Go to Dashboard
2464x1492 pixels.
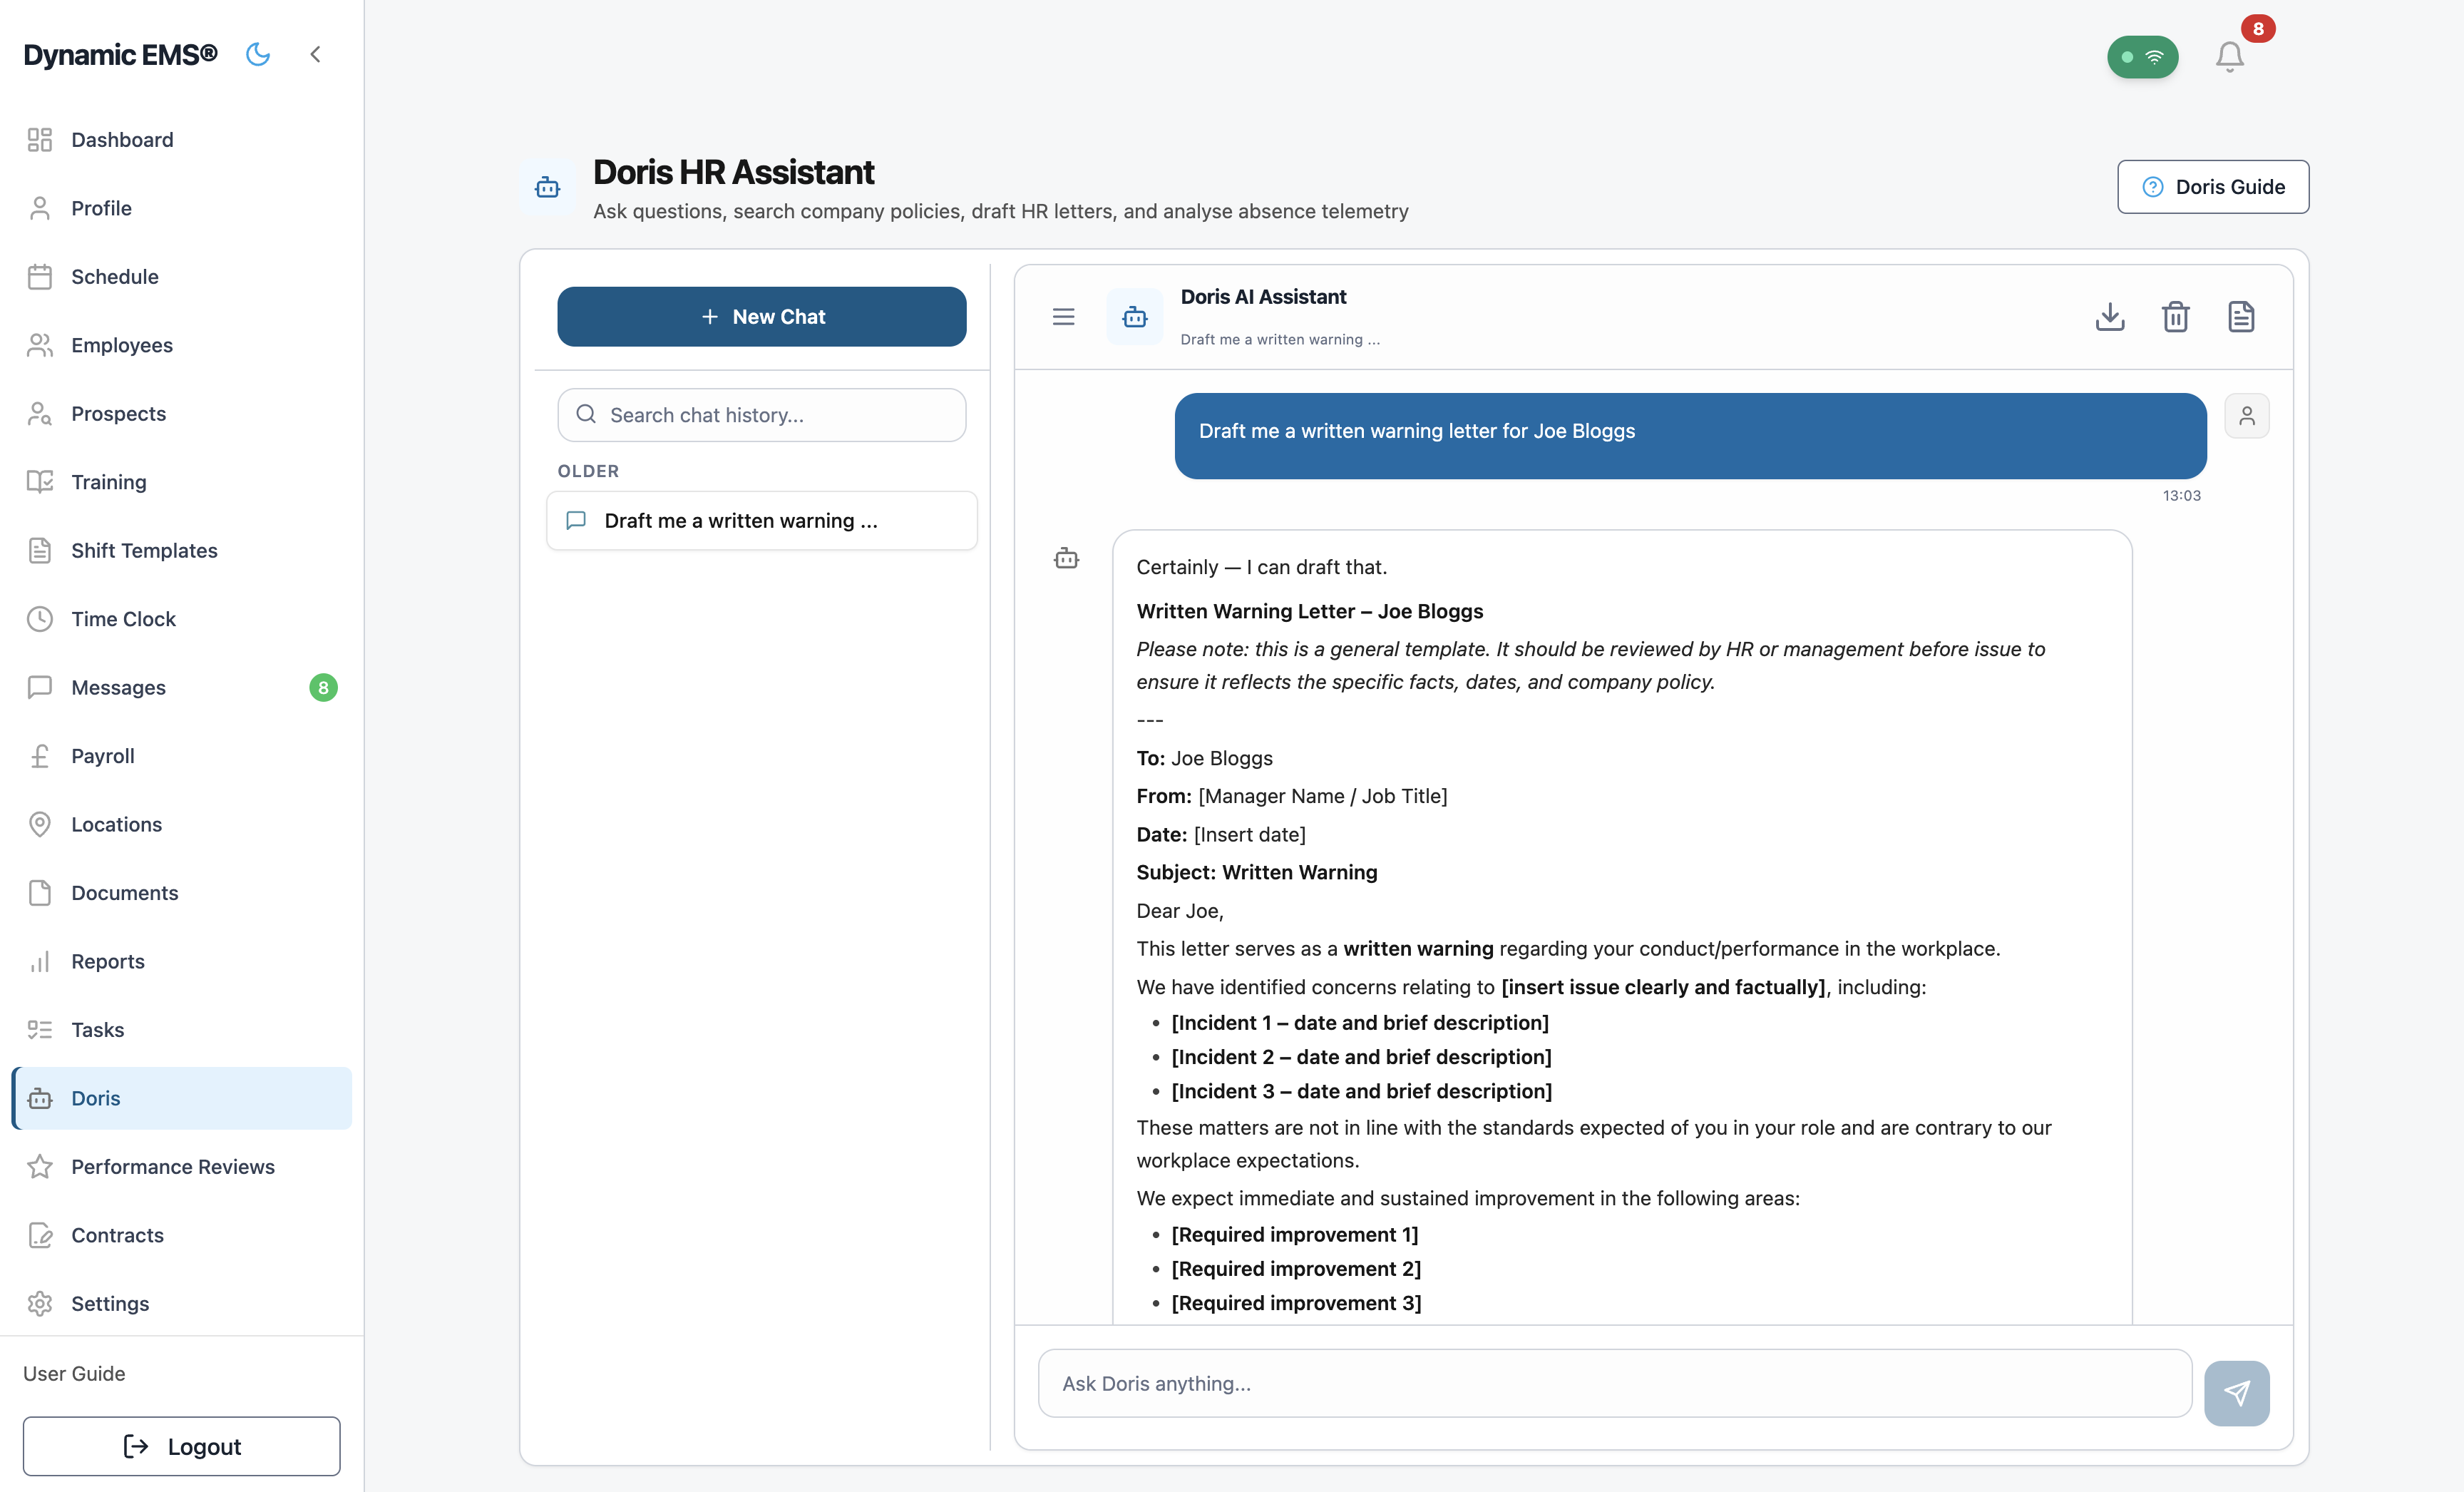[x=181, y=139]
